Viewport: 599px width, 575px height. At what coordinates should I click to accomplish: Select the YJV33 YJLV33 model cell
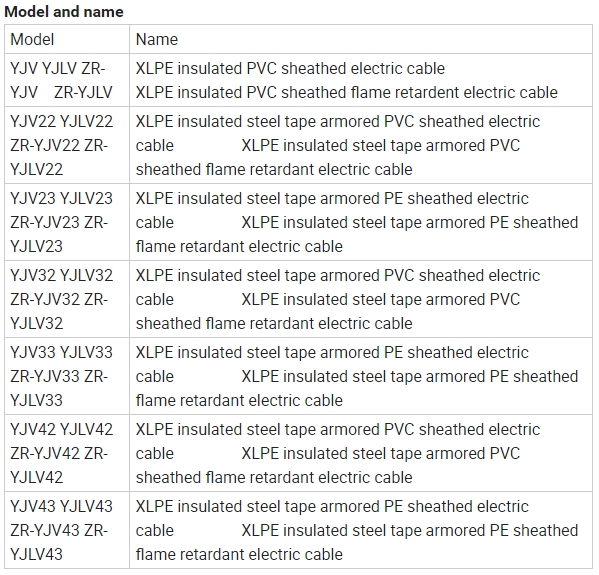(67, 376)
